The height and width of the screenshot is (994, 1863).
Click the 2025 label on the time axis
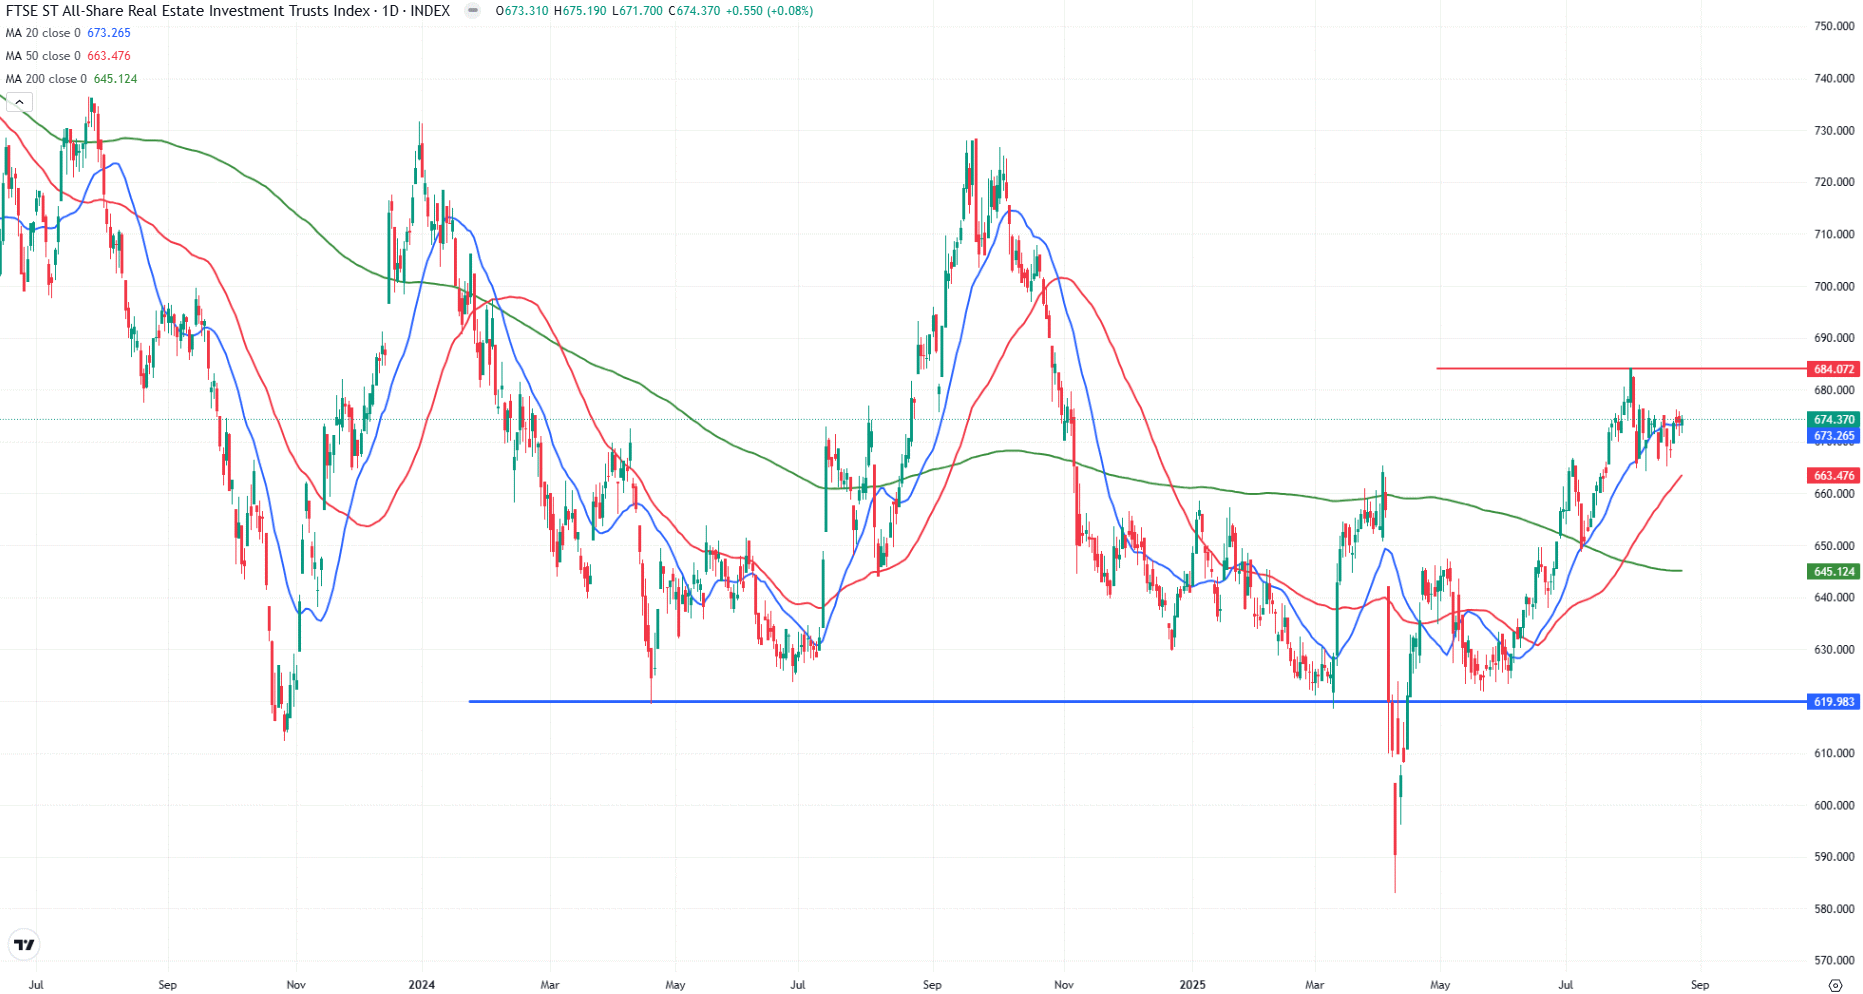[x=1194, y=985]
